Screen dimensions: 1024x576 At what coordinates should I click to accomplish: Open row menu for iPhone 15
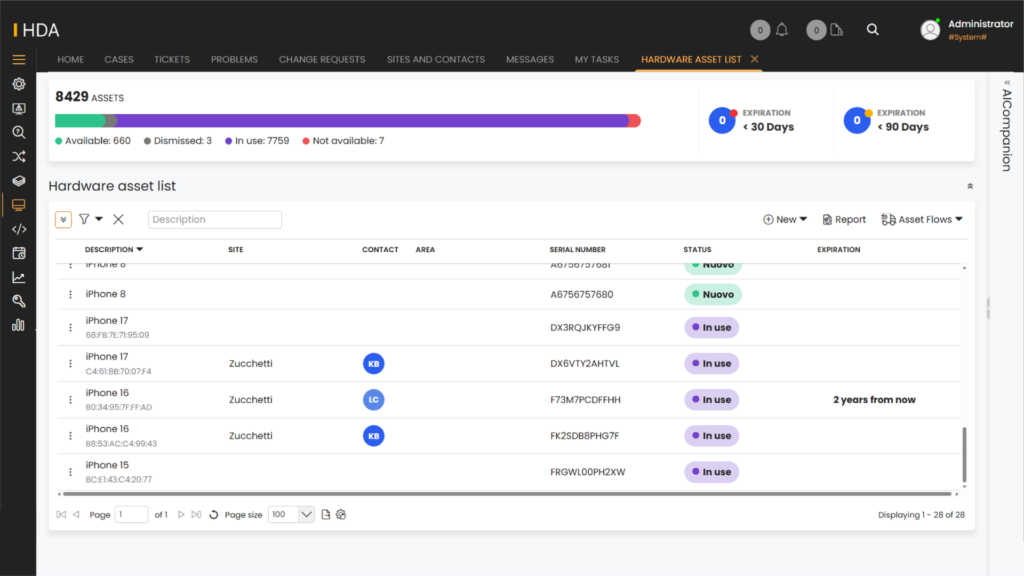coord(71,472)
